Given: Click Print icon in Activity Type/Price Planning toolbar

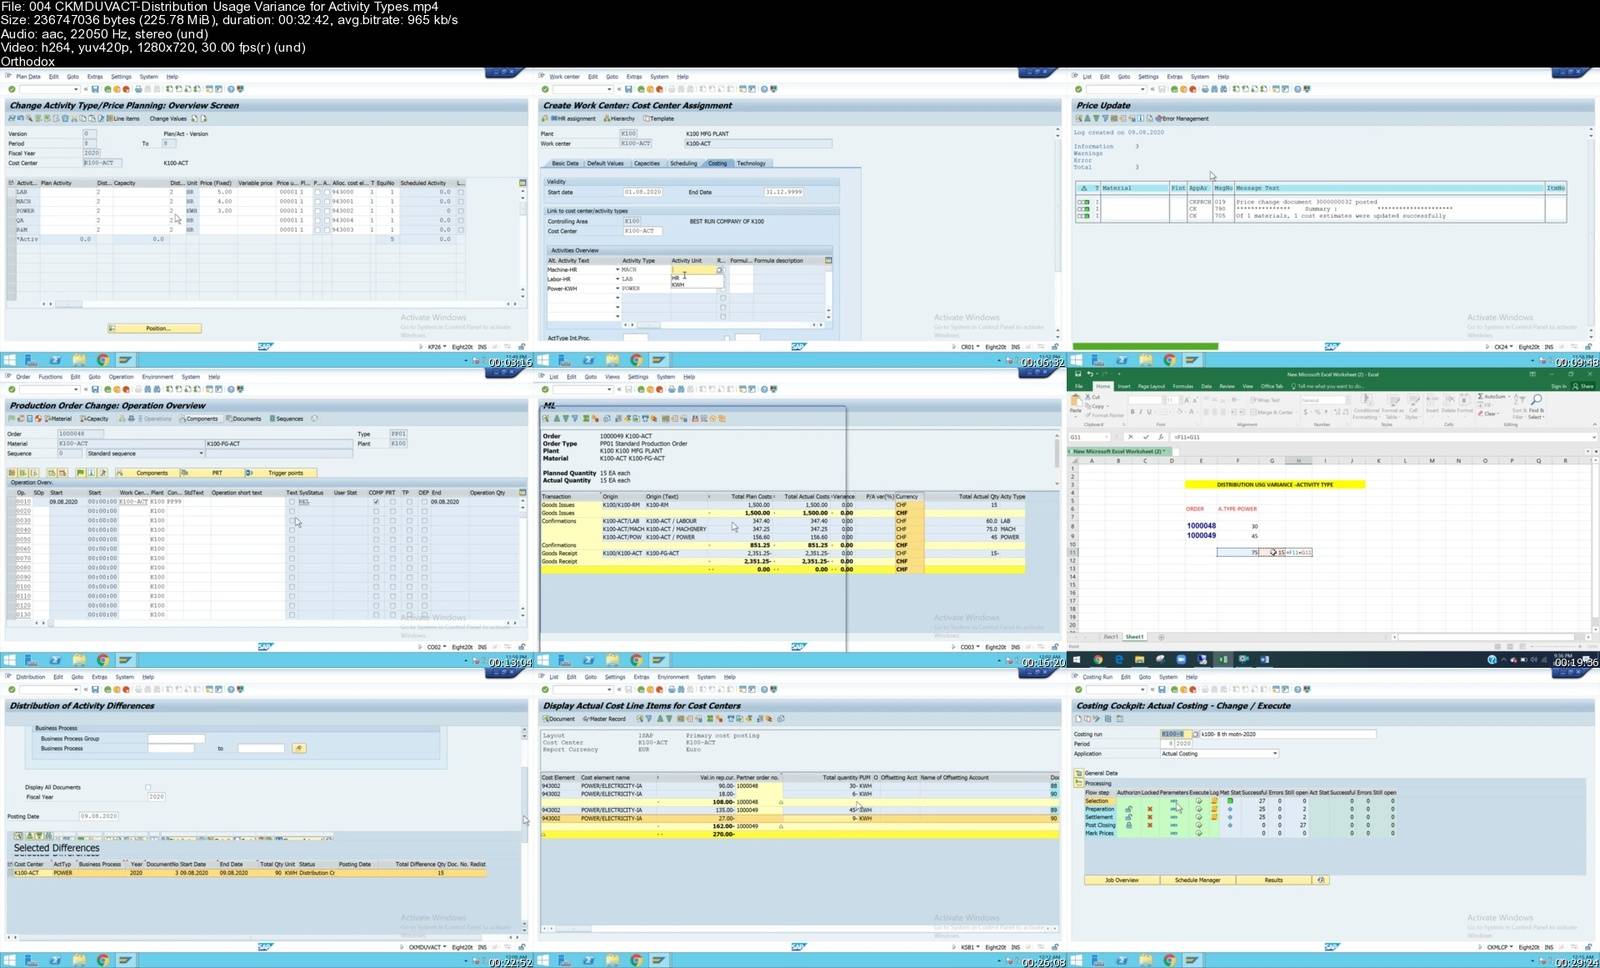Looking at the screenshot, I should (x=138, y=89).
